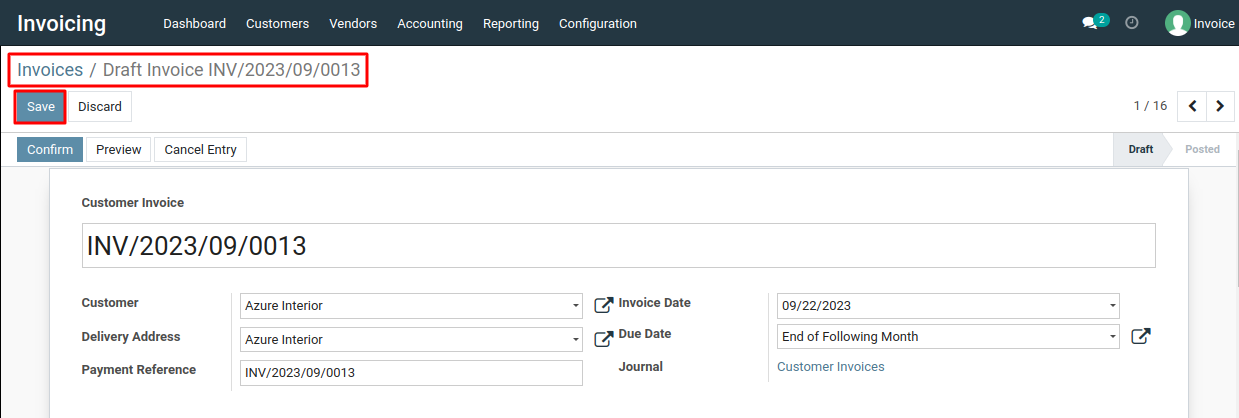Open external link beside Due Date
The height and width of the screenshot is (418, 1239).
coord(1140,337)
